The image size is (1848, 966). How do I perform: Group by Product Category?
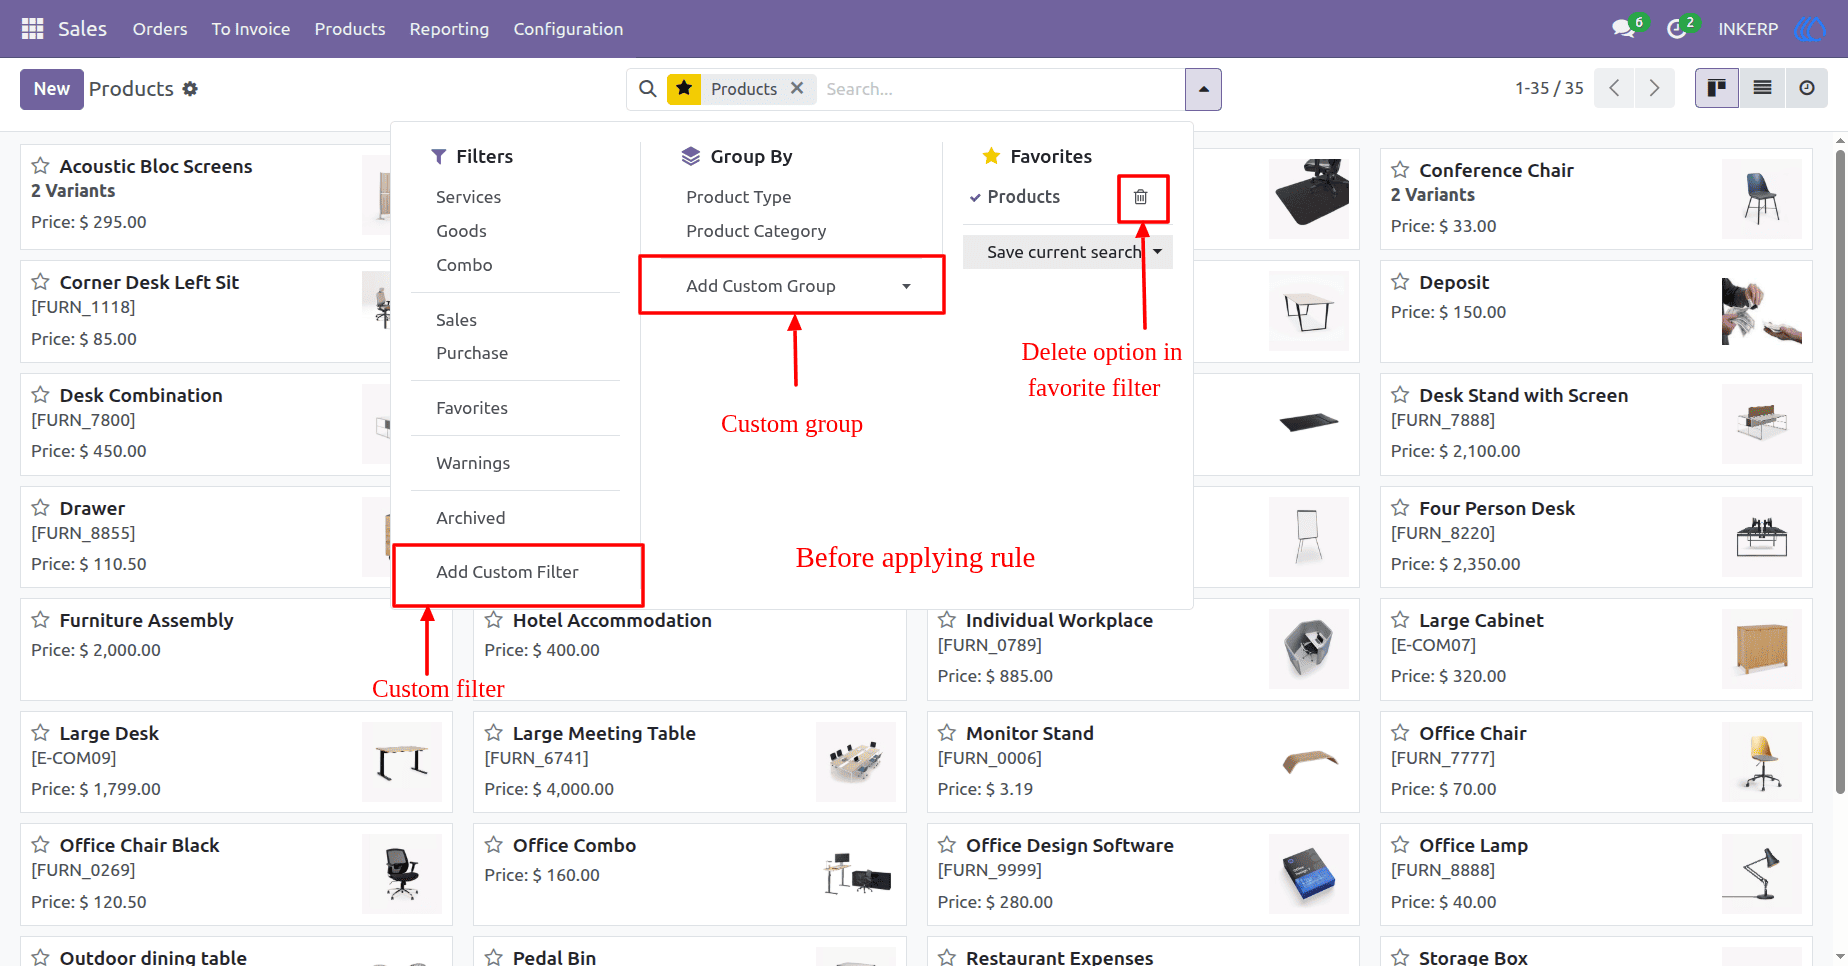756,231
